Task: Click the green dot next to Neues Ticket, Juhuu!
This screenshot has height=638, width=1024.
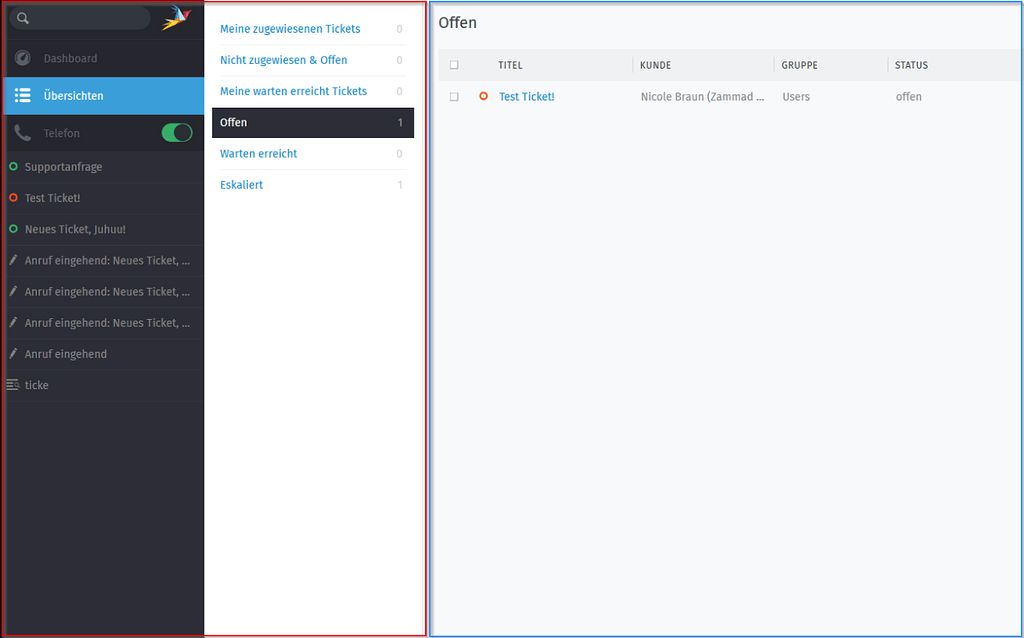Action: [x=11, y=229]
